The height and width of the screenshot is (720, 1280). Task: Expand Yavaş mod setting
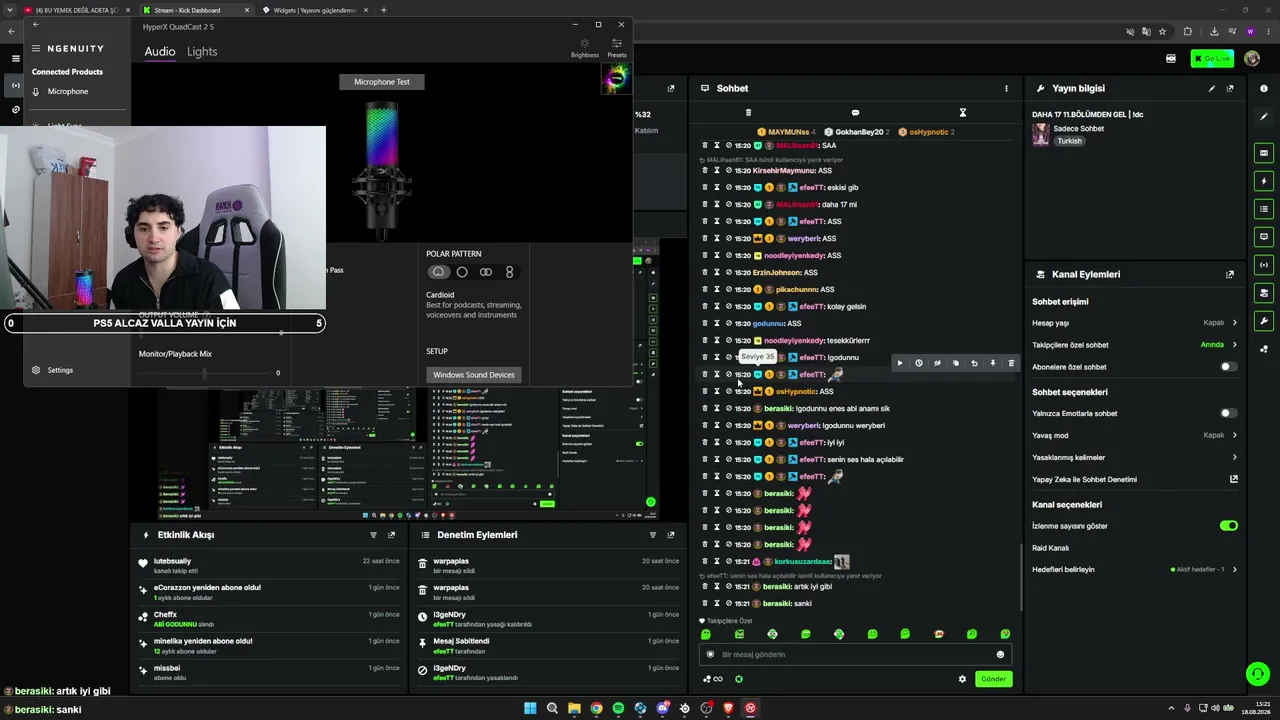tap(1135, 435)
